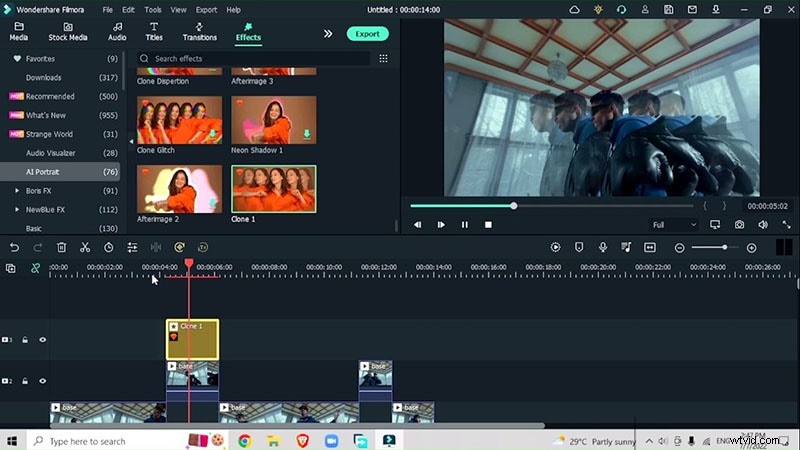Viewport: 800px width, 450px height.
Task: Click in the Search effects field
Action: (253, 59)
